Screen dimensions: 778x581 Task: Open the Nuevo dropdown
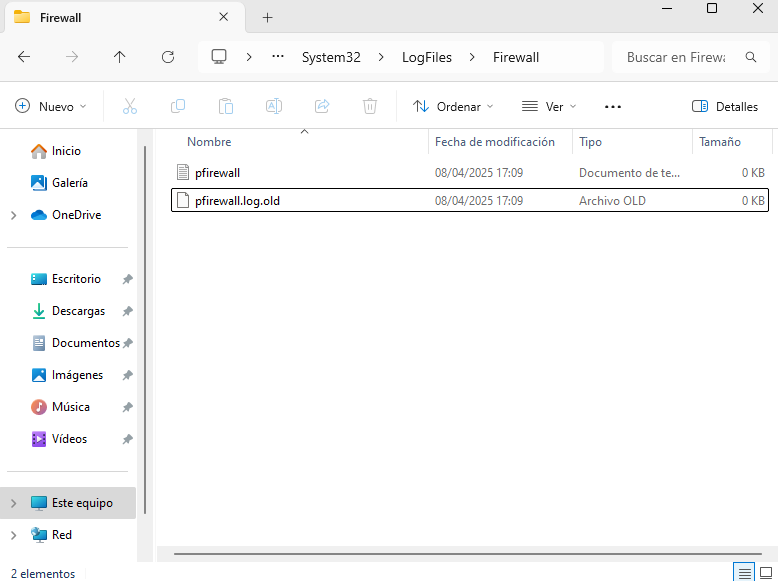pos(51,106)
